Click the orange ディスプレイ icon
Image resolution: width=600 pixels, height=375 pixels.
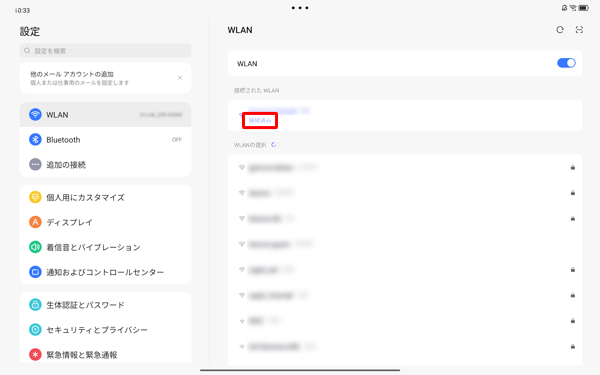(35, 222)
